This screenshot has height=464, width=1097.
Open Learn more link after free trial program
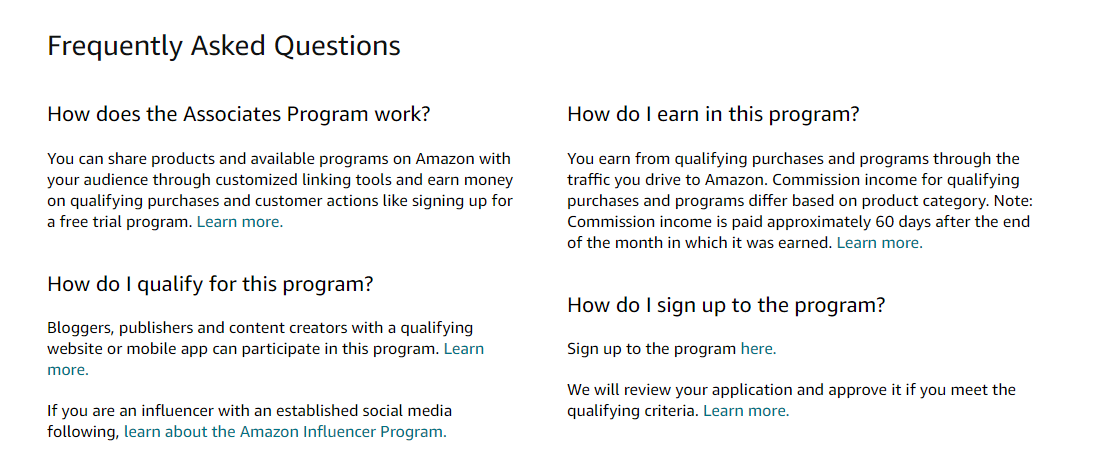coord(240,223)
